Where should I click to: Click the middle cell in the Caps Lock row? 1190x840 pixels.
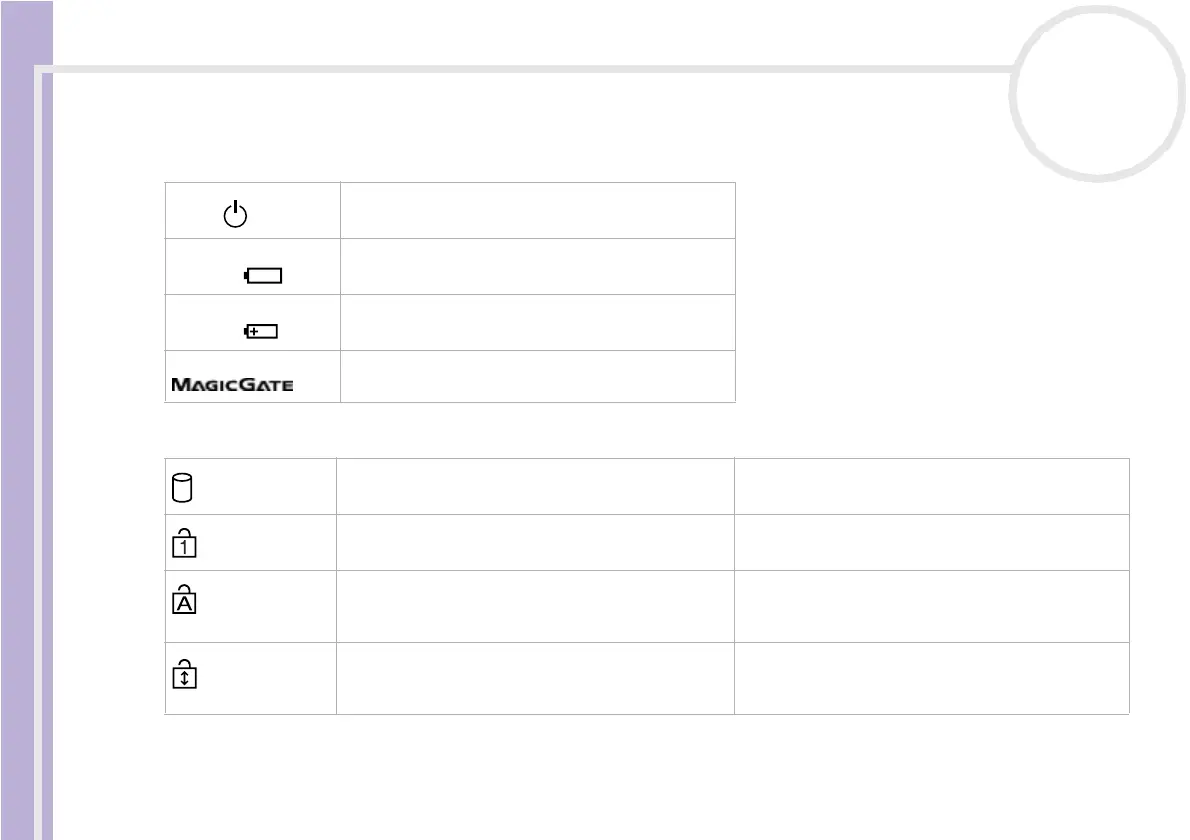(x=534, y=606)
